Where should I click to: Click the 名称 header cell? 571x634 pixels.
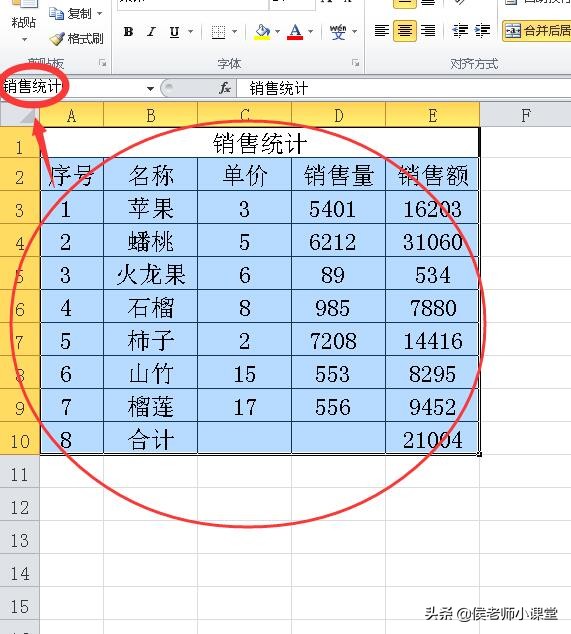[x=151, y=174]
